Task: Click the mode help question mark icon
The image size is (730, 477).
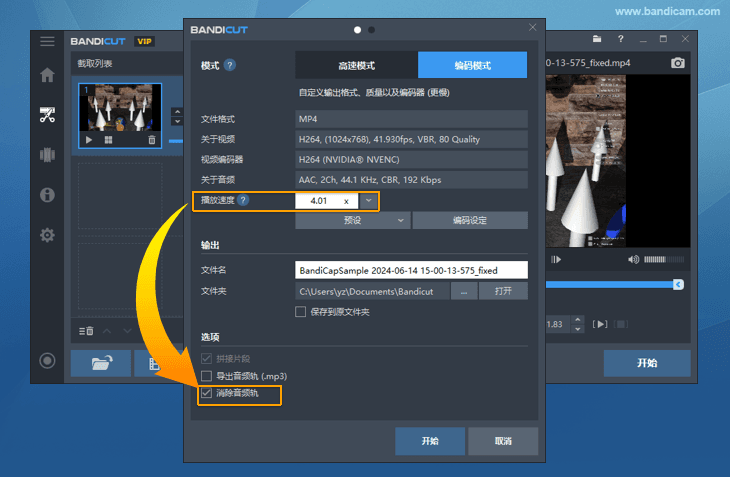Action: [230, 65]
